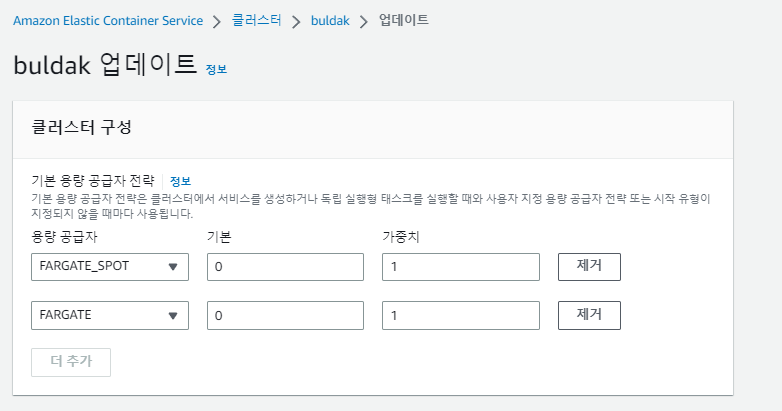Click the 업데이트 breadcrumb item

(x=403, y=20)
